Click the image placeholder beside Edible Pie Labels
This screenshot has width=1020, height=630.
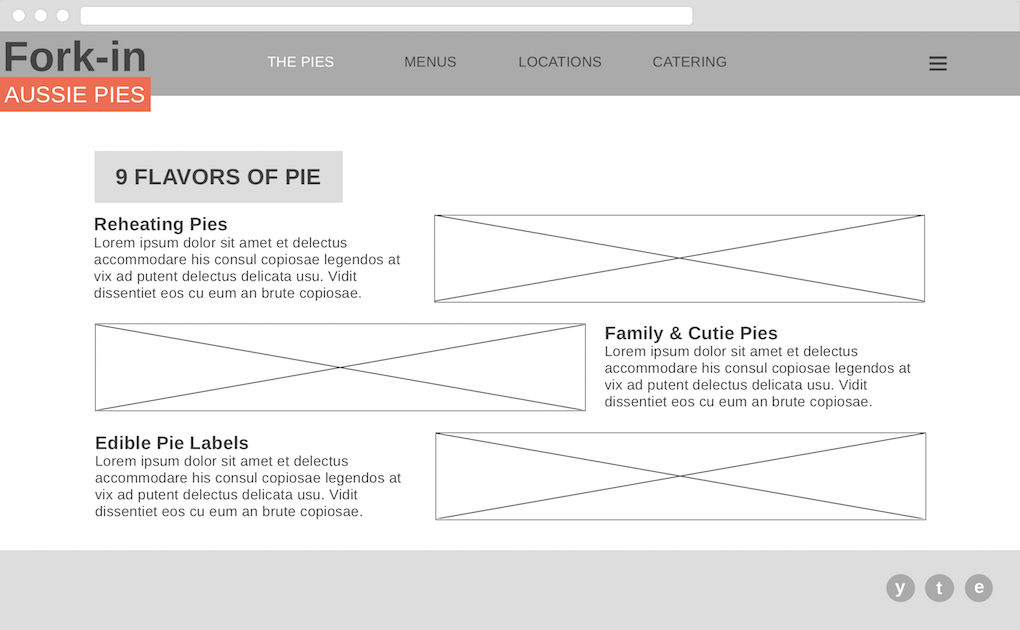tap(680, 476)
